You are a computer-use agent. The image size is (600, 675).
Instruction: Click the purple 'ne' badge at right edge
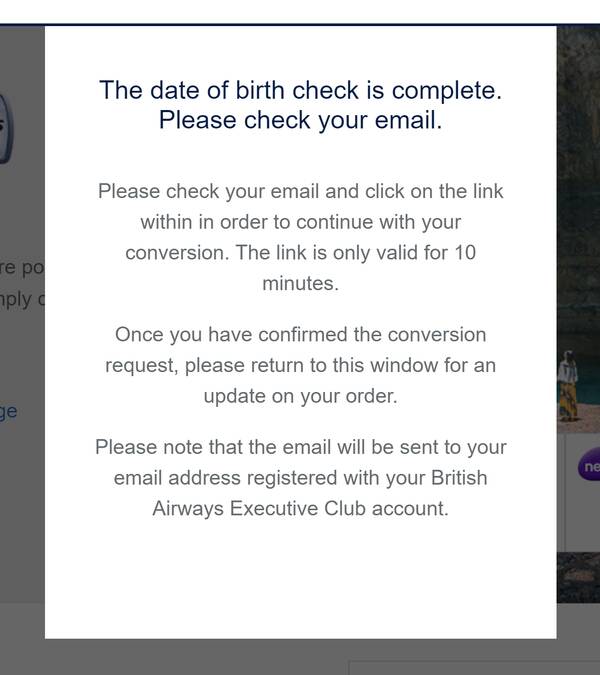[x=590, y=466]
